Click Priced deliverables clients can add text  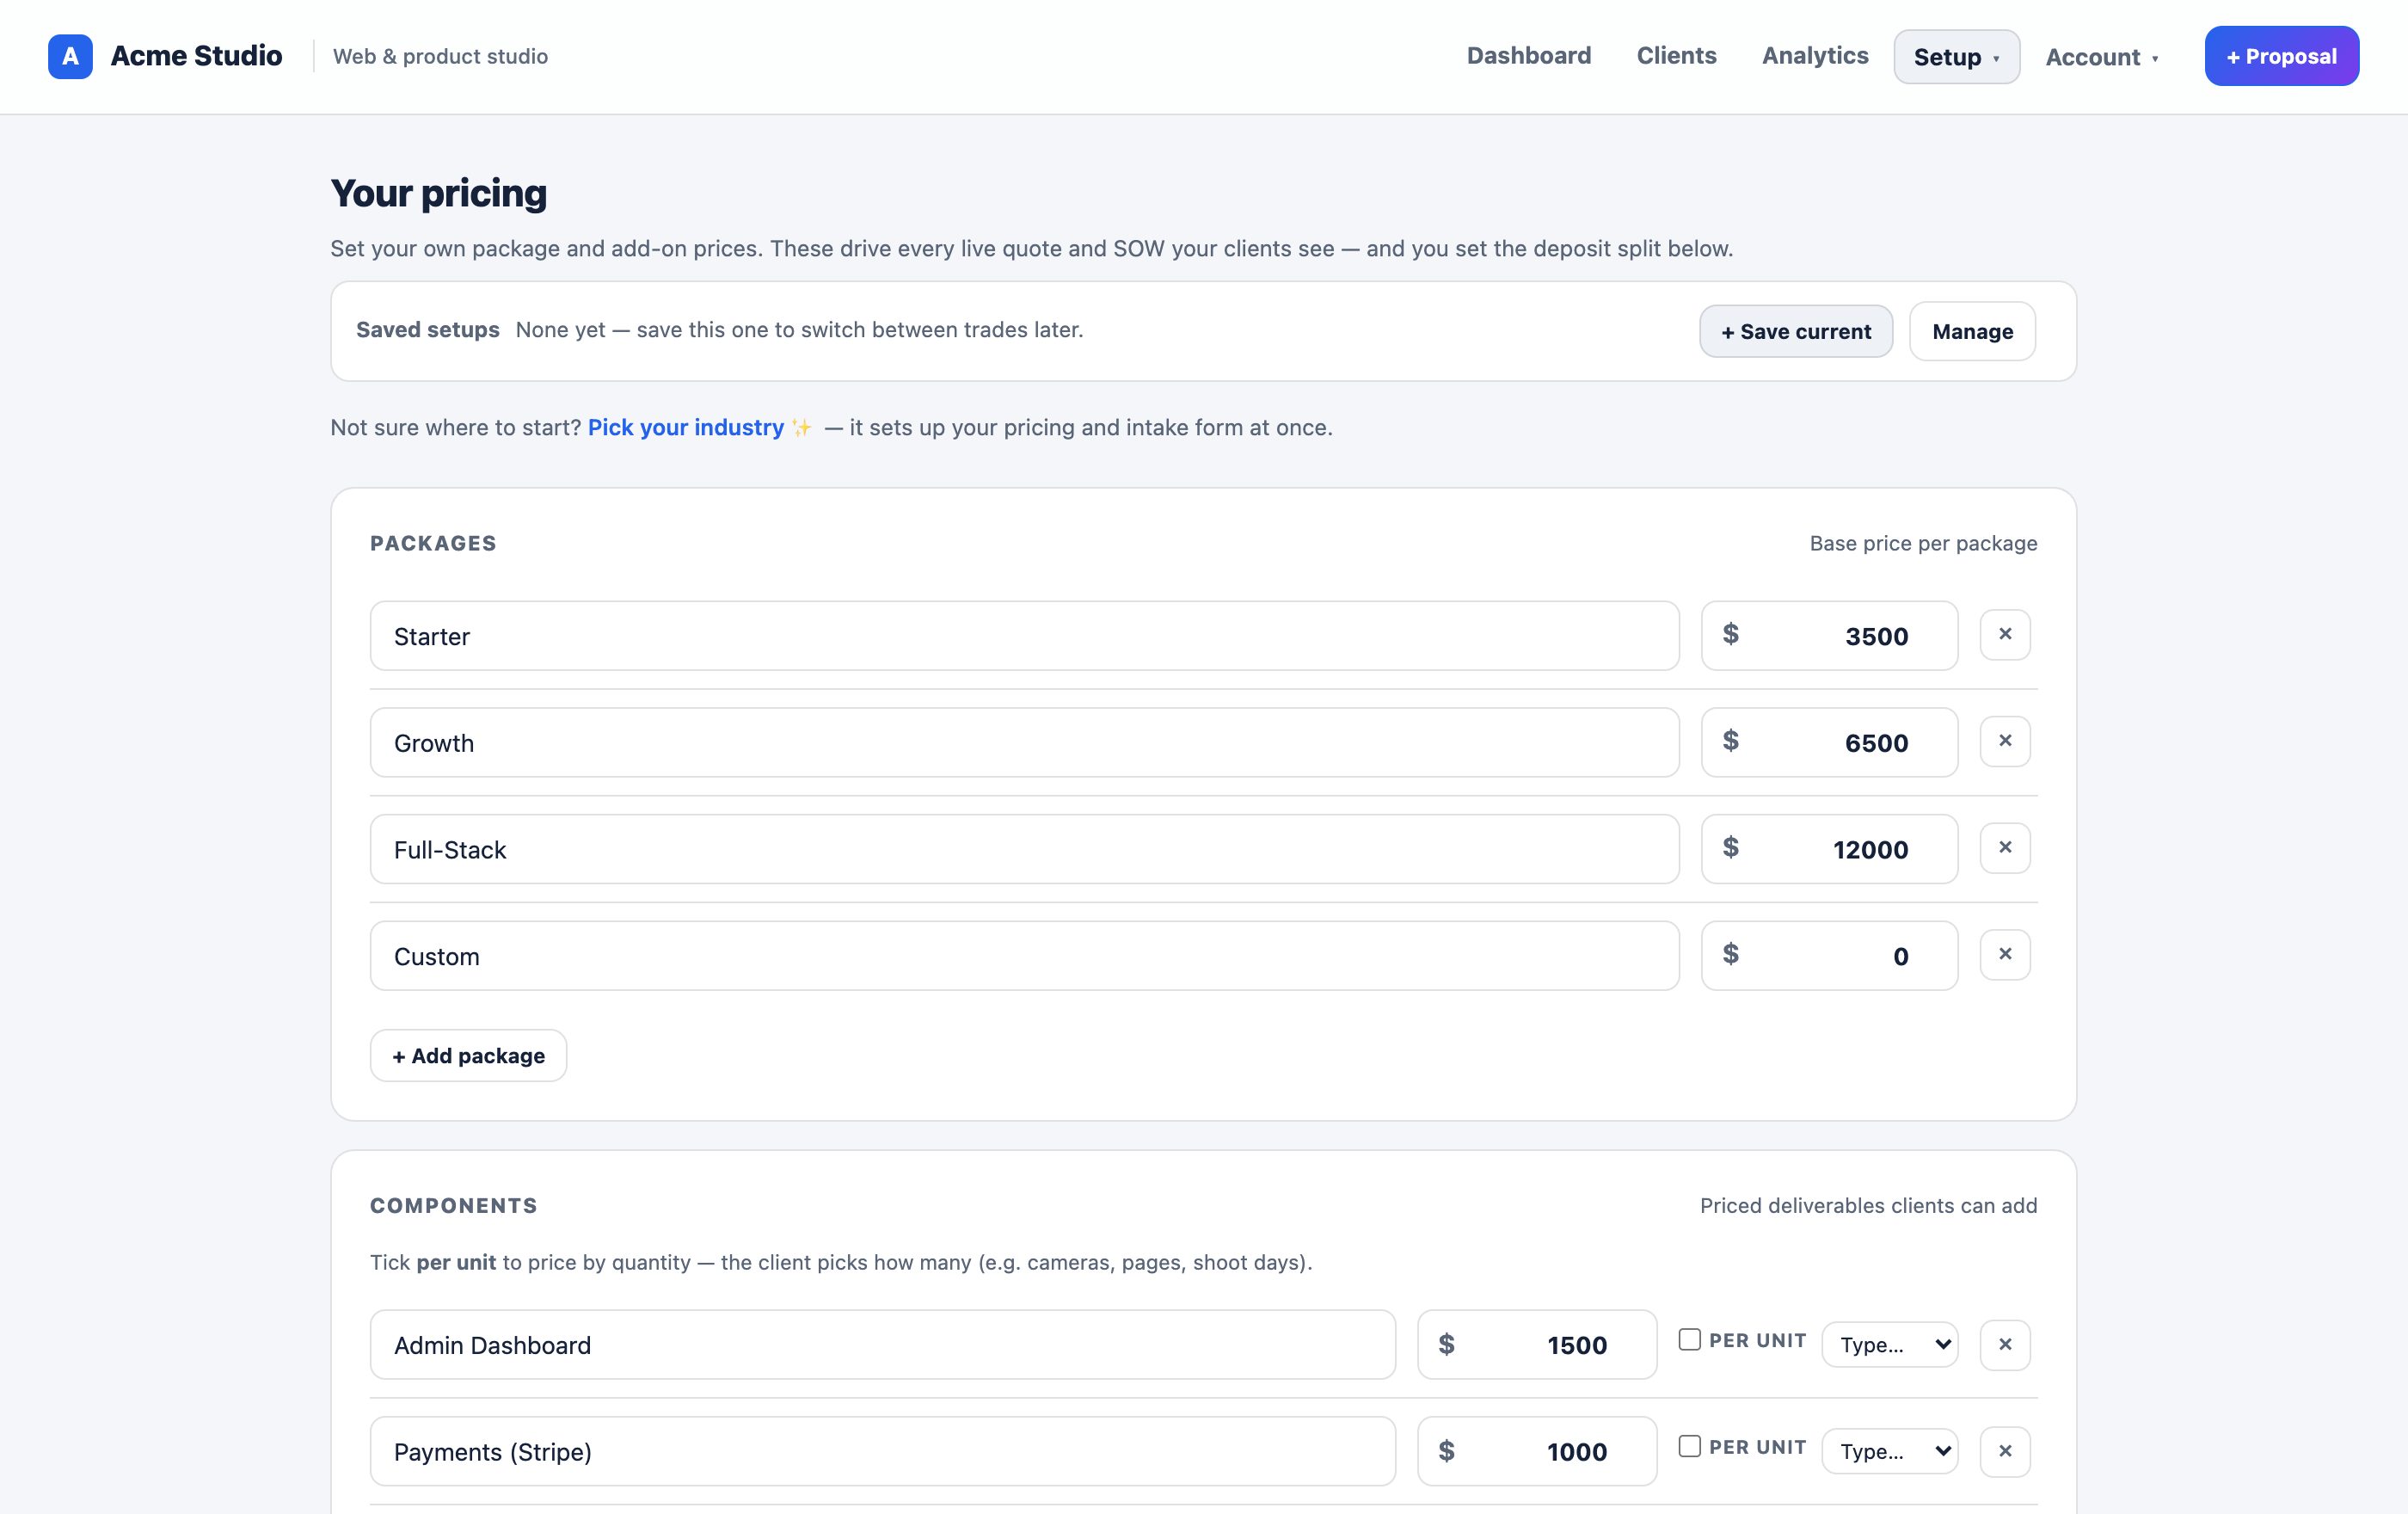[x=1868, y=1206]
